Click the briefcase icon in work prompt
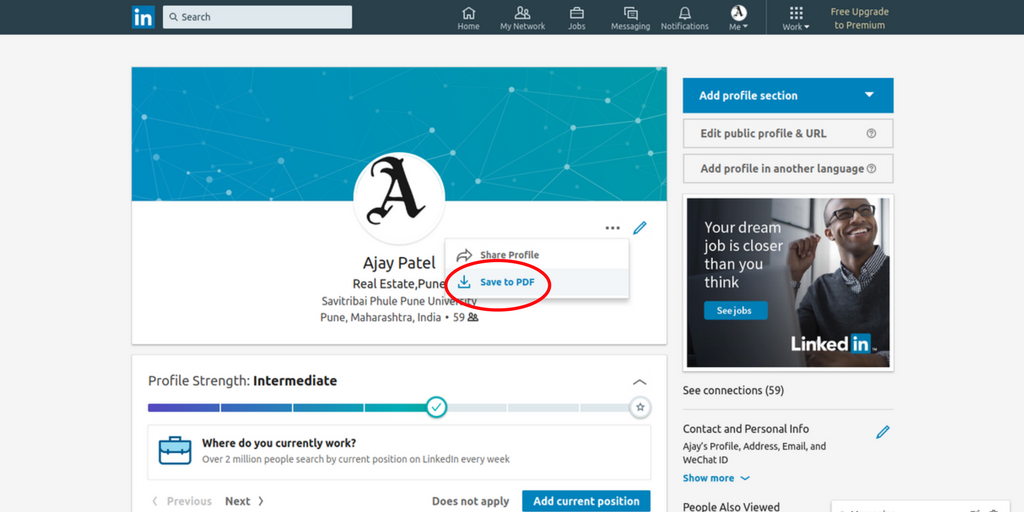The image size is (1024, 512). [175, 451]
